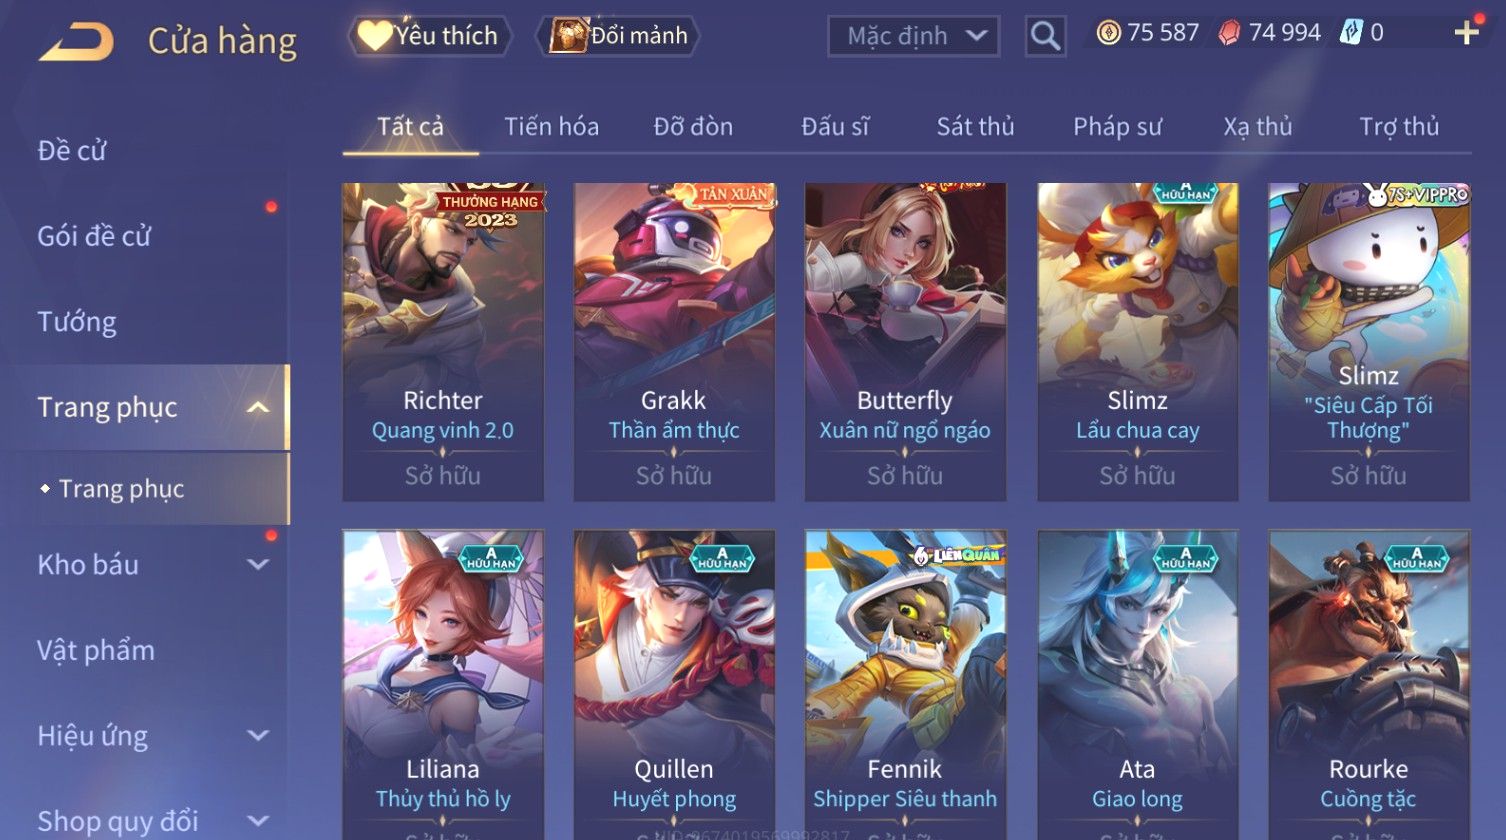Viewport: 1506px width, 840px height.
Task: Tap the plus icon to add currency
Action: click(x=1466, y=33)
